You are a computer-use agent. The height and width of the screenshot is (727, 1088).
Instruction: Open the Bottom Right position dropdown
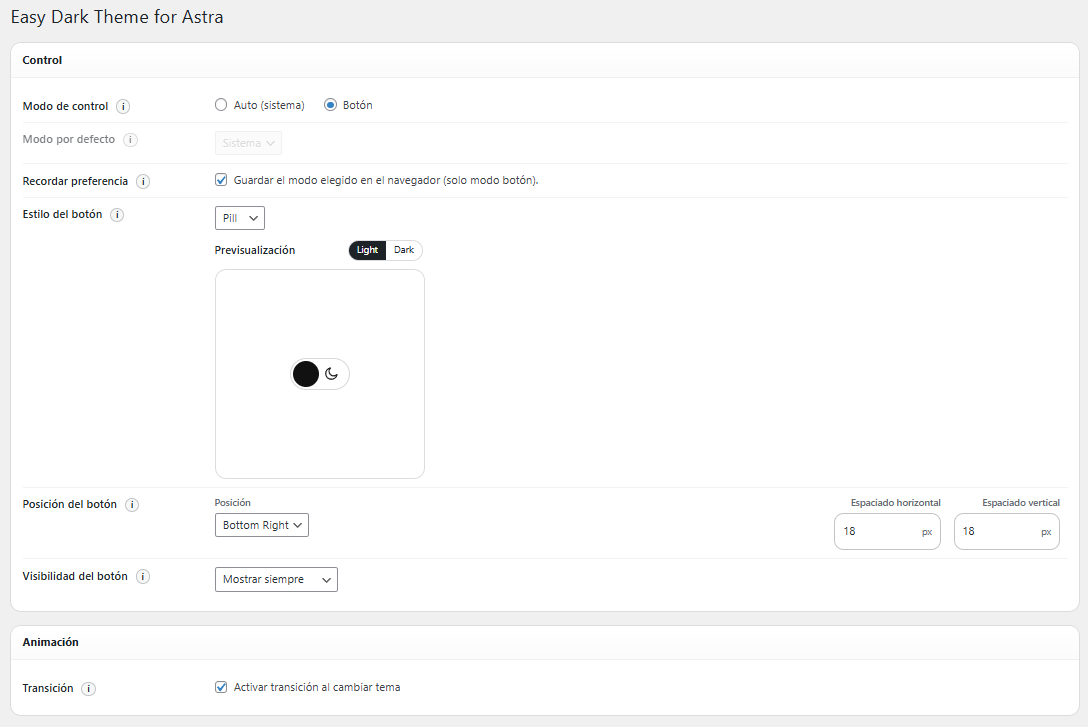261,525
